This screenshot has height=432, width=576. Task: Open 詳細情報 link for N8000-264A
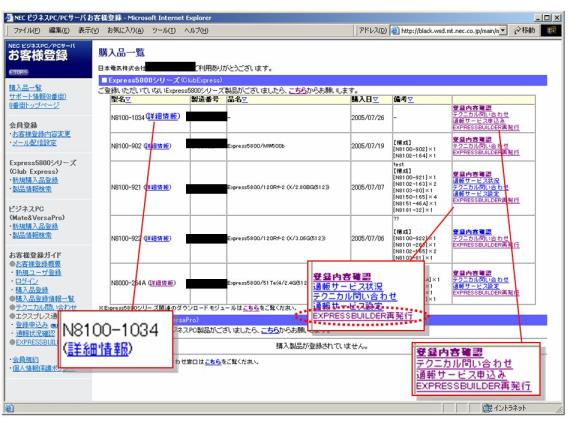point(162,283)
